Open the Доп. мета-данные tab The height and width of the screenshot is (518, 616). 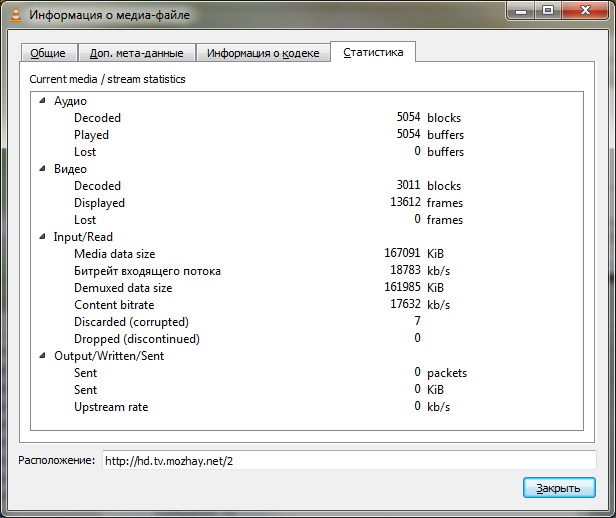pos(137,53)
